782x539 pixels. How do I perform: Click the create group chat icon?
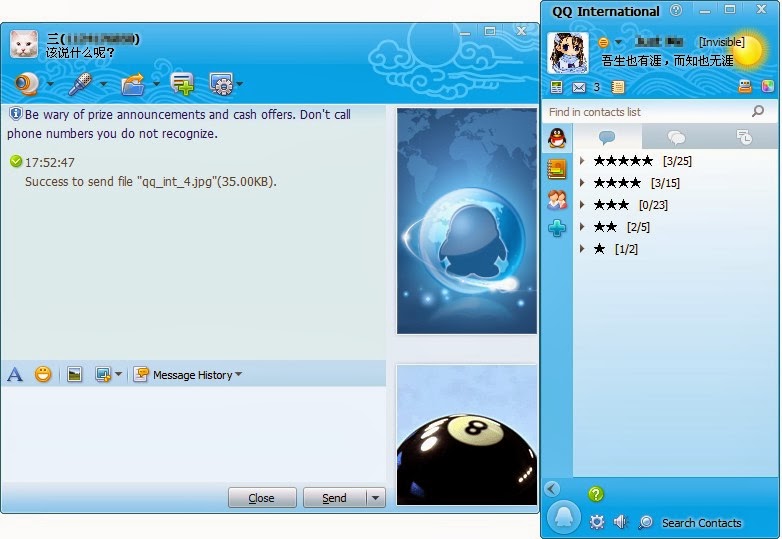click(182, 84)
